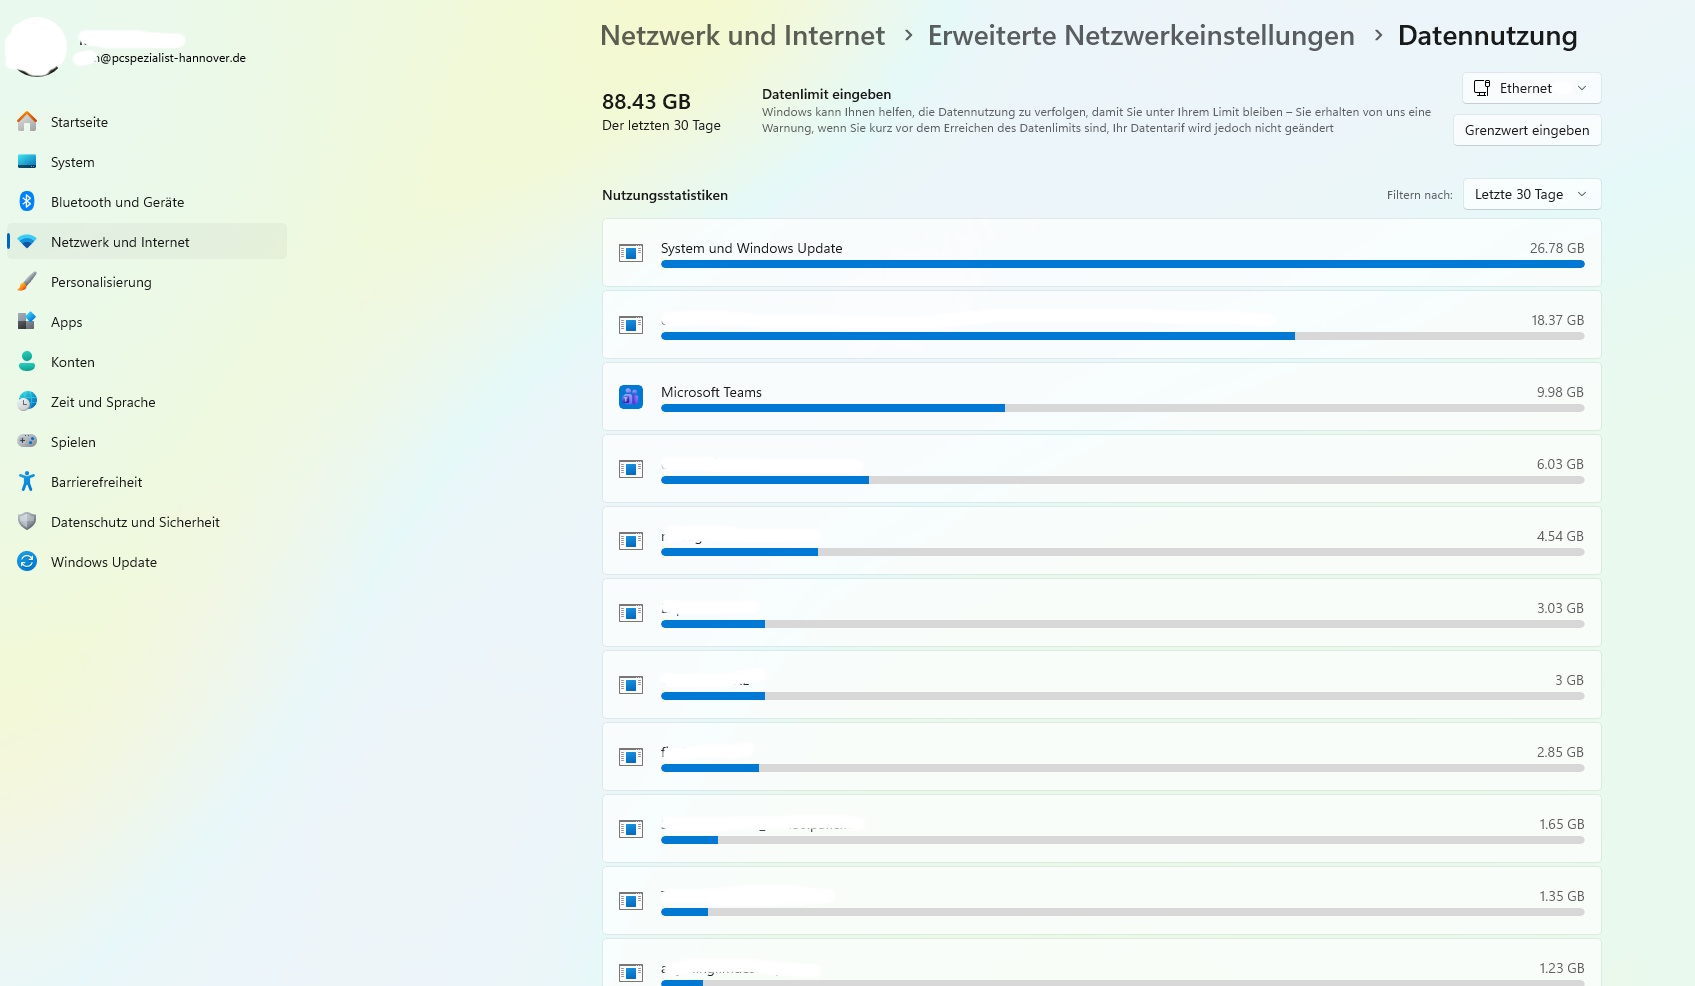Click the Windows Update sync icon
The image size is (1695, 986).
tap(27, 562)
